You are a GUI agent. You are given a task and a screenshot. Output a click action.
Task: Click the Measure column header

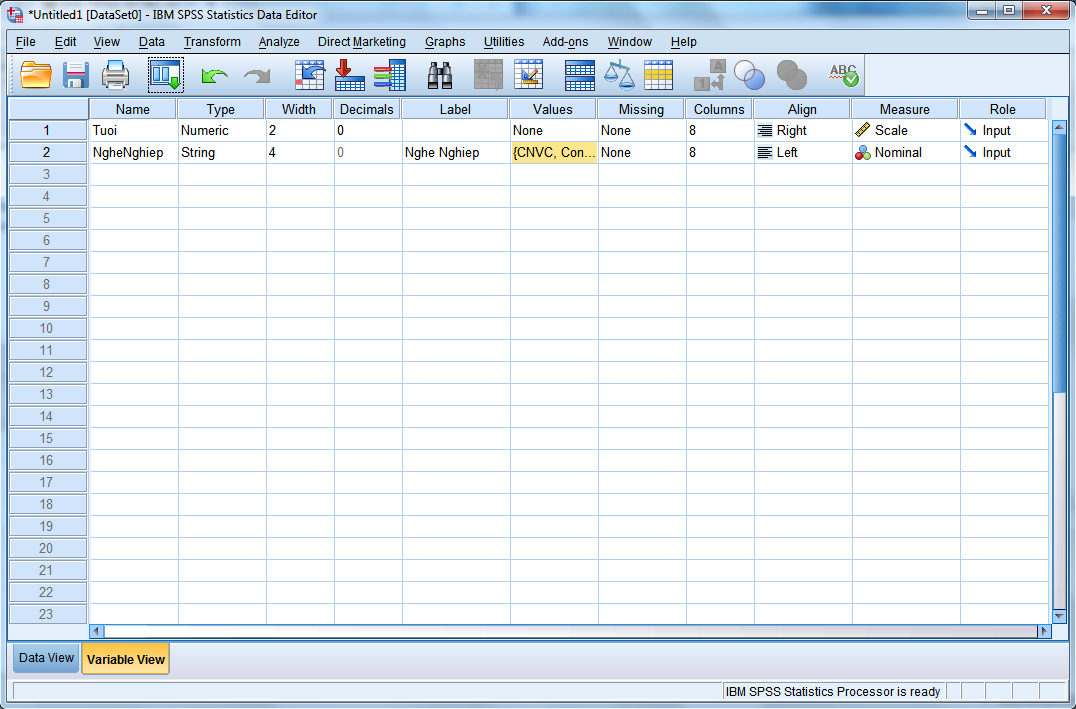pyautogui.click(x=904, y=109)
